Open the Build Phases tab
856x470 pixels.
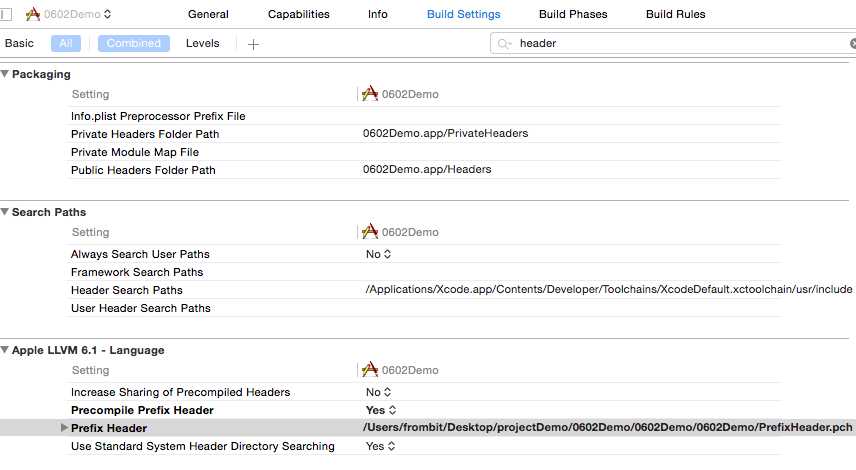(573, 14)
